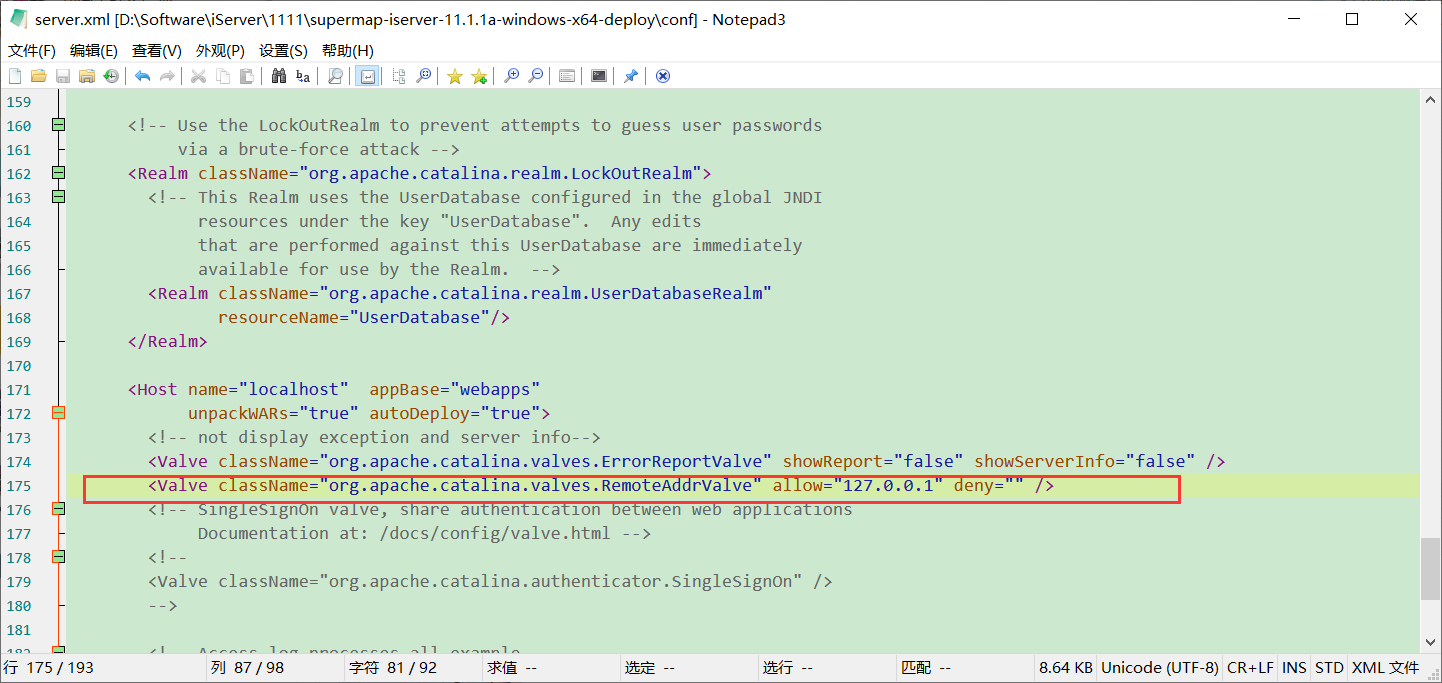The width and height of the screenshot is (1442, 683).
Task: Click the autoDeploy="true" attribute
Action: [455, 414]
